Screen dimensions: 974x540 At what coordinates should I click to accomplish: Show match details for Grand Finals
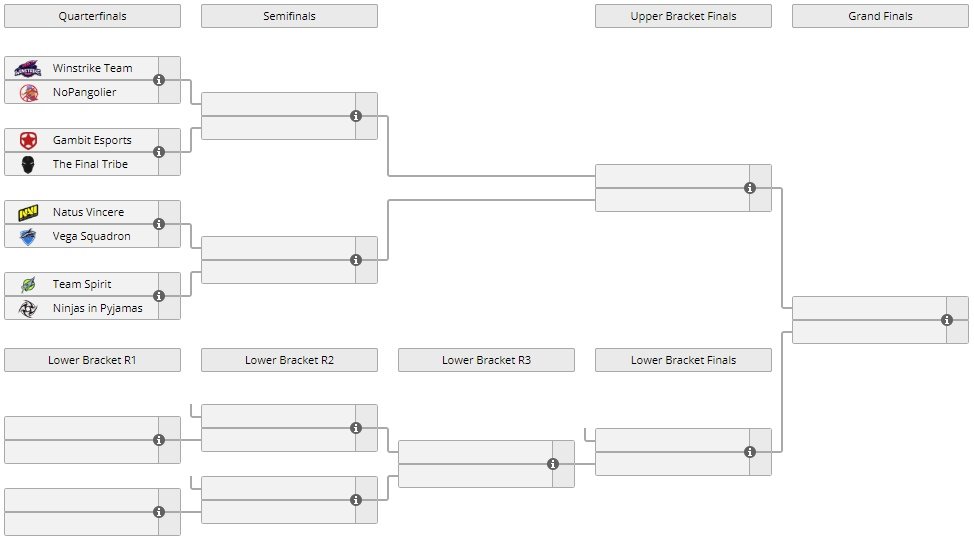click(x=947, y=320)
